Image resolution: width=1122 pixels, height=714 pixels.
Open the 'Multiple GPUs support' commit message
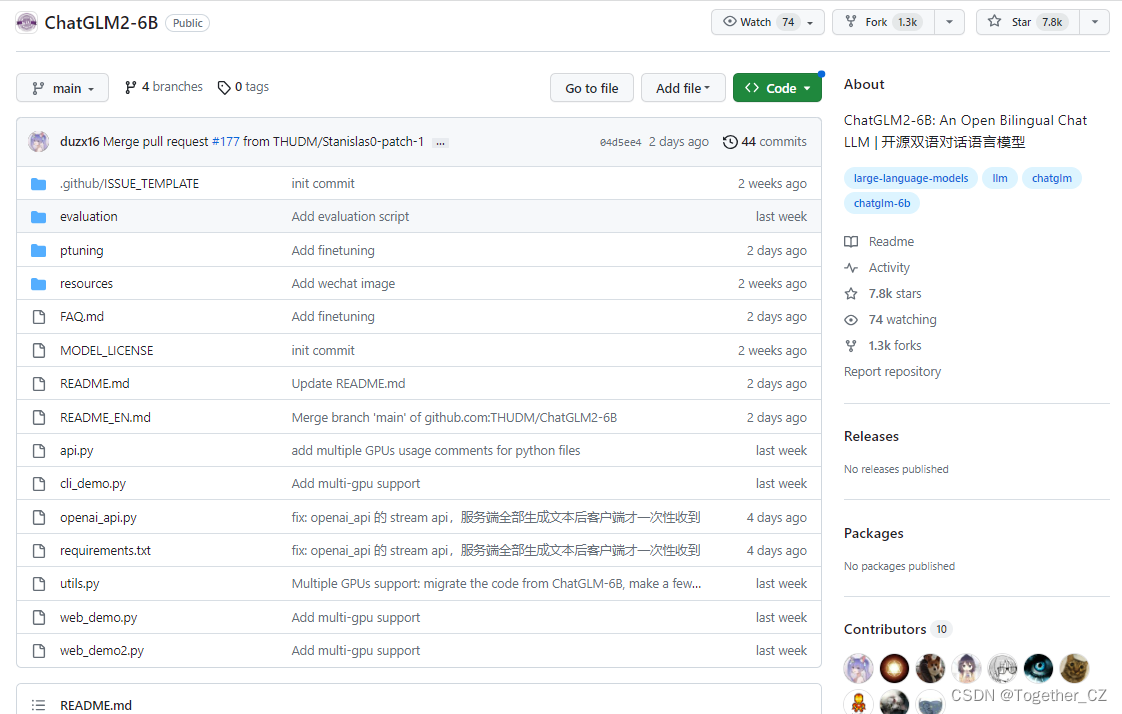(x=496, y=584)
